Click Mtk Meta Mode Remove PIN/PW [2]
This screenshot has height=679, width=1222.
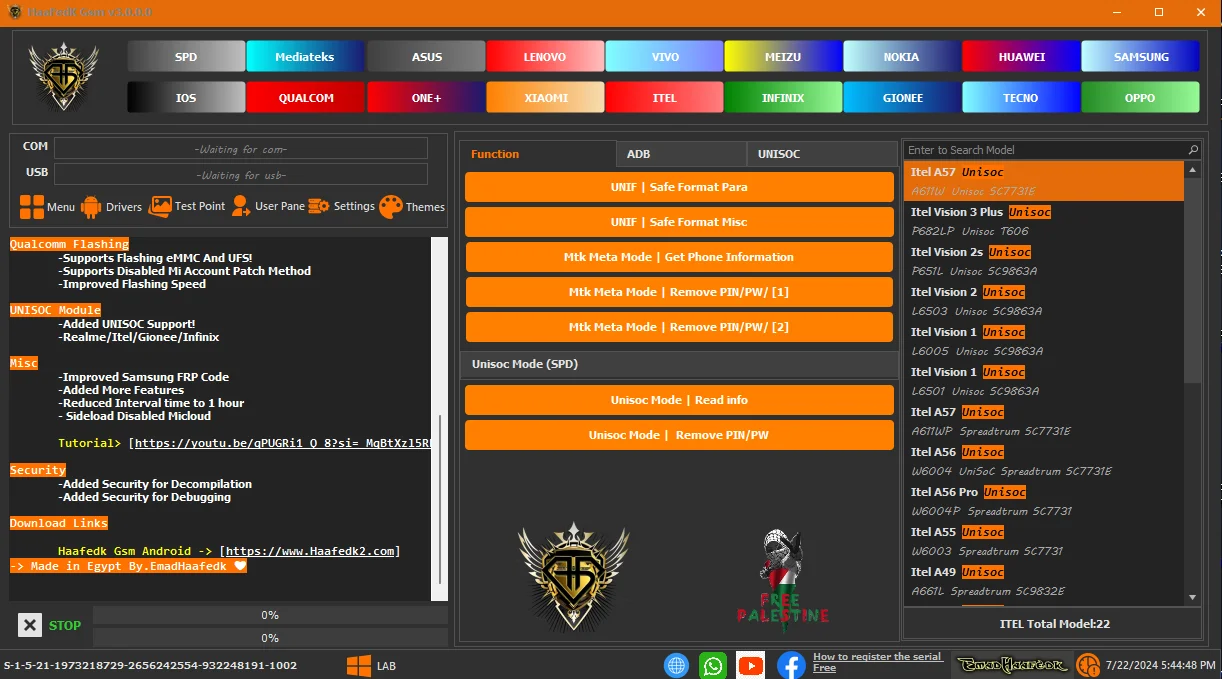679,327
